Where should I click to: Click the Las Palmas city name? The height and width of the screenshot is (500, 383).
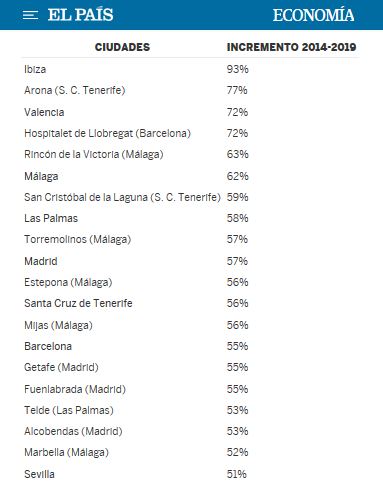[51, 218]
